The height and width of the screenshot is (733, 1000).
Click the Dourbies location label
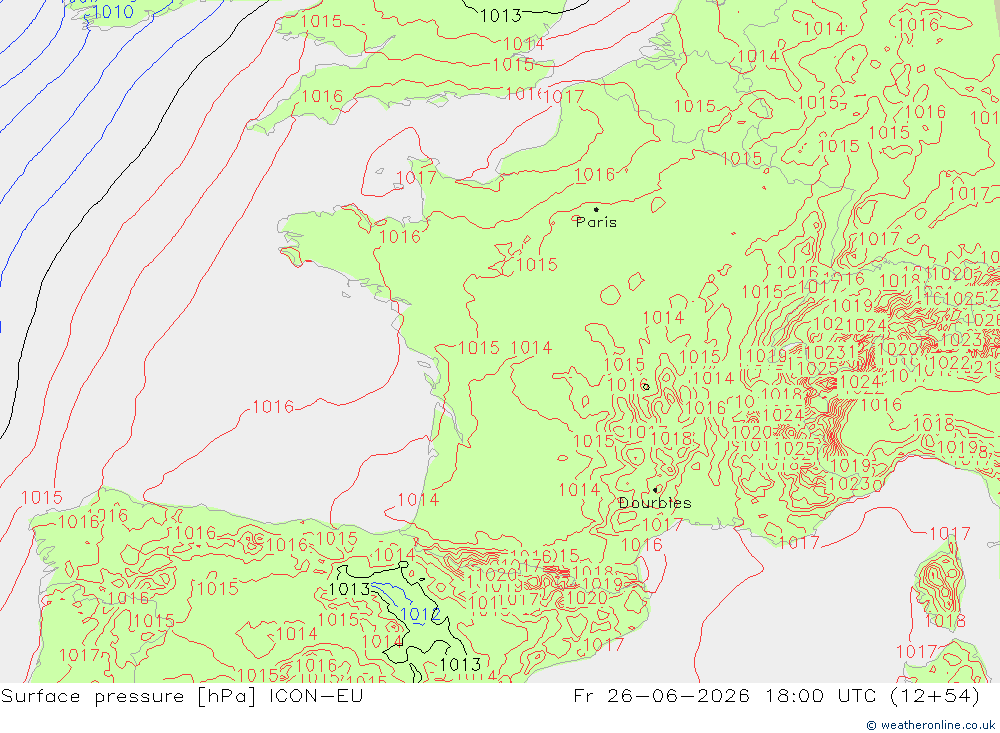coord(654,503)
